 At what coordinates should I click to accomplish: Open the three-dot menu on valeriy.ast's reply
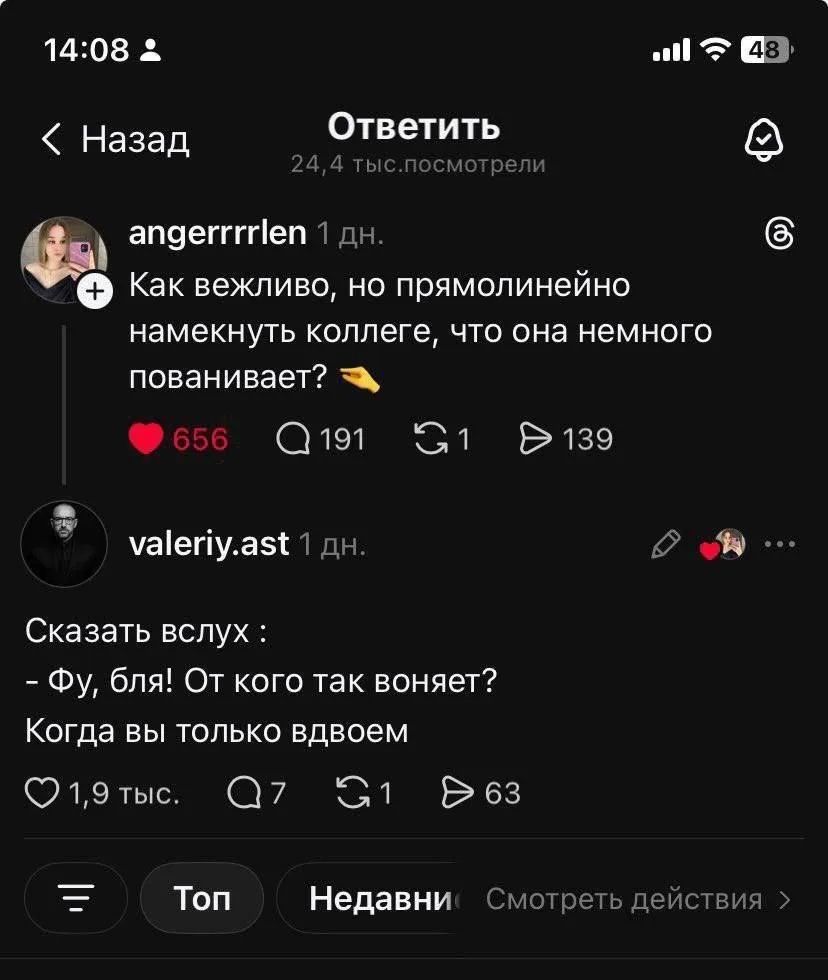[x=779, y=544]
